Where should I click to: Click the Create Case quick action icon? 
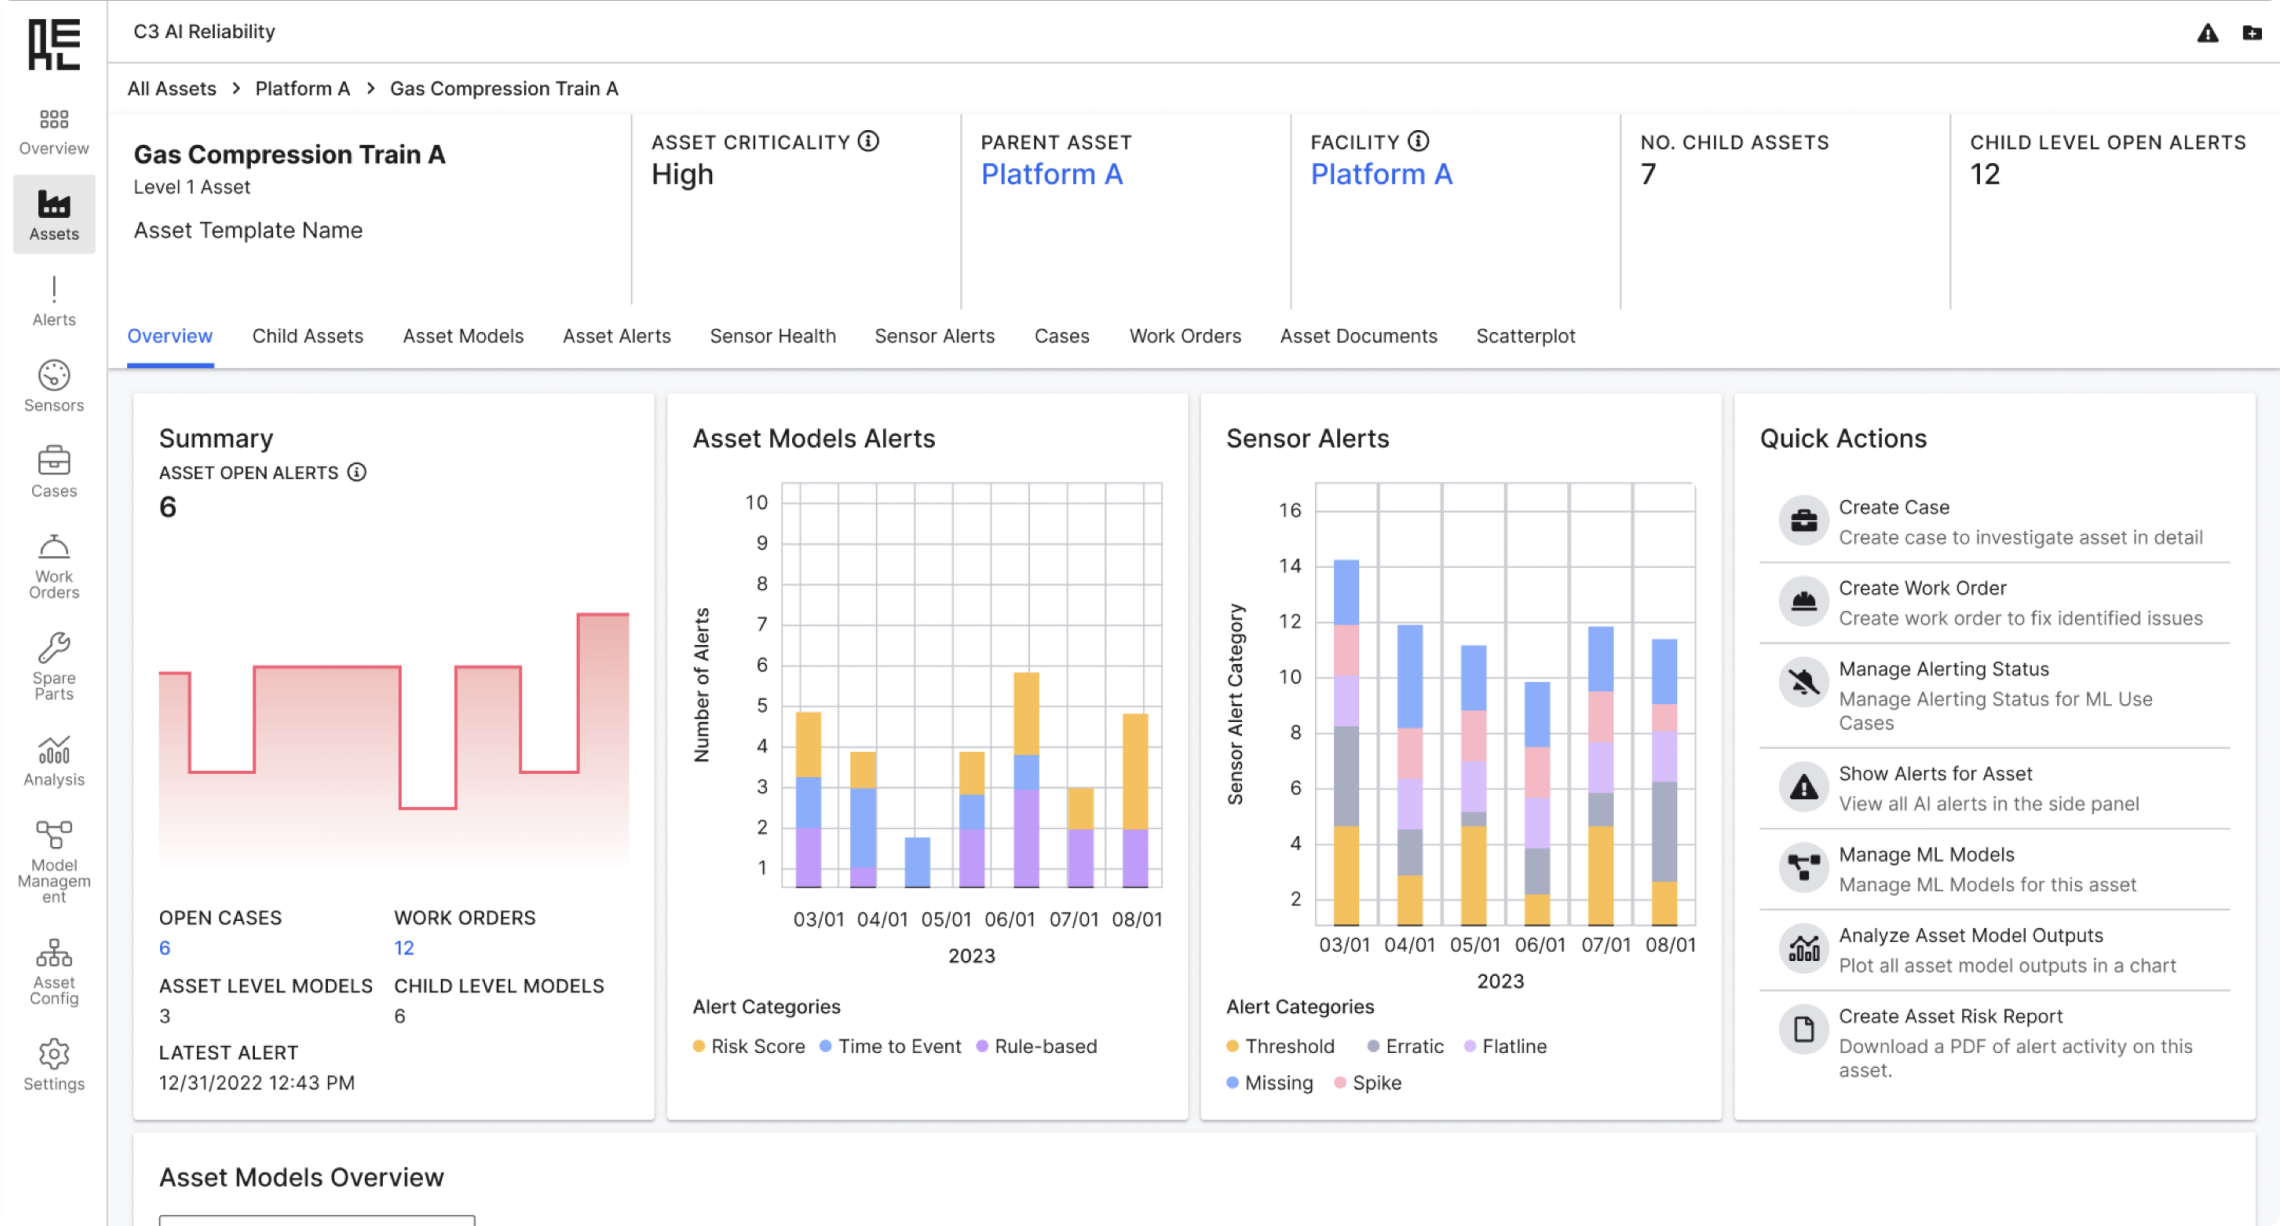click(1804, 521)
